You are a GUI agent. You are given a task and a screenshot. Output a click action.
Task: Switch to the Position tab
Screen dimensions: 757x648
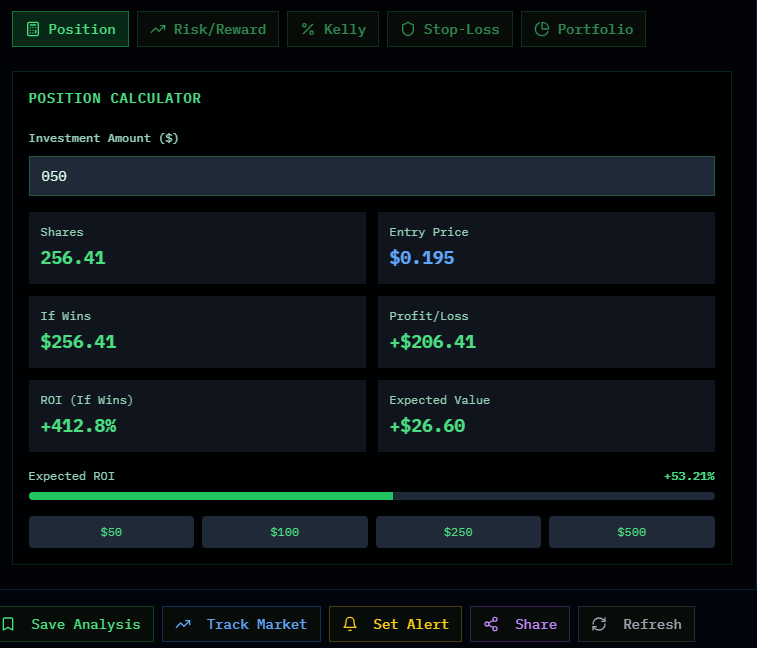click(x=70, y=29)
